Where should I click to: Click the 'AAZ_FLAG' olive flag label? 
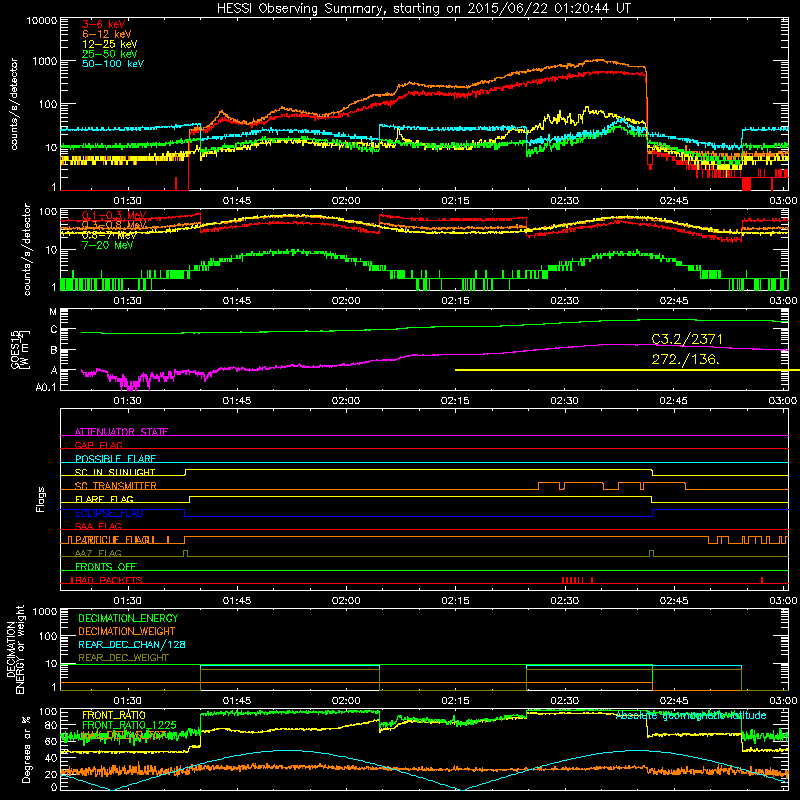[98, 553]
